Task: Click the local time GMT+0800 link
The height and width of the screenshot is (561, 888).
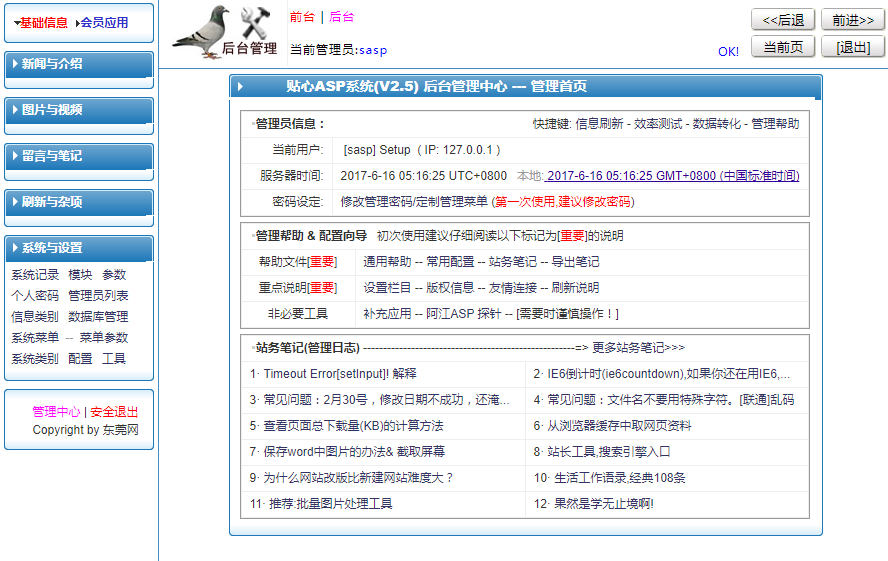Action: point(673,175)
